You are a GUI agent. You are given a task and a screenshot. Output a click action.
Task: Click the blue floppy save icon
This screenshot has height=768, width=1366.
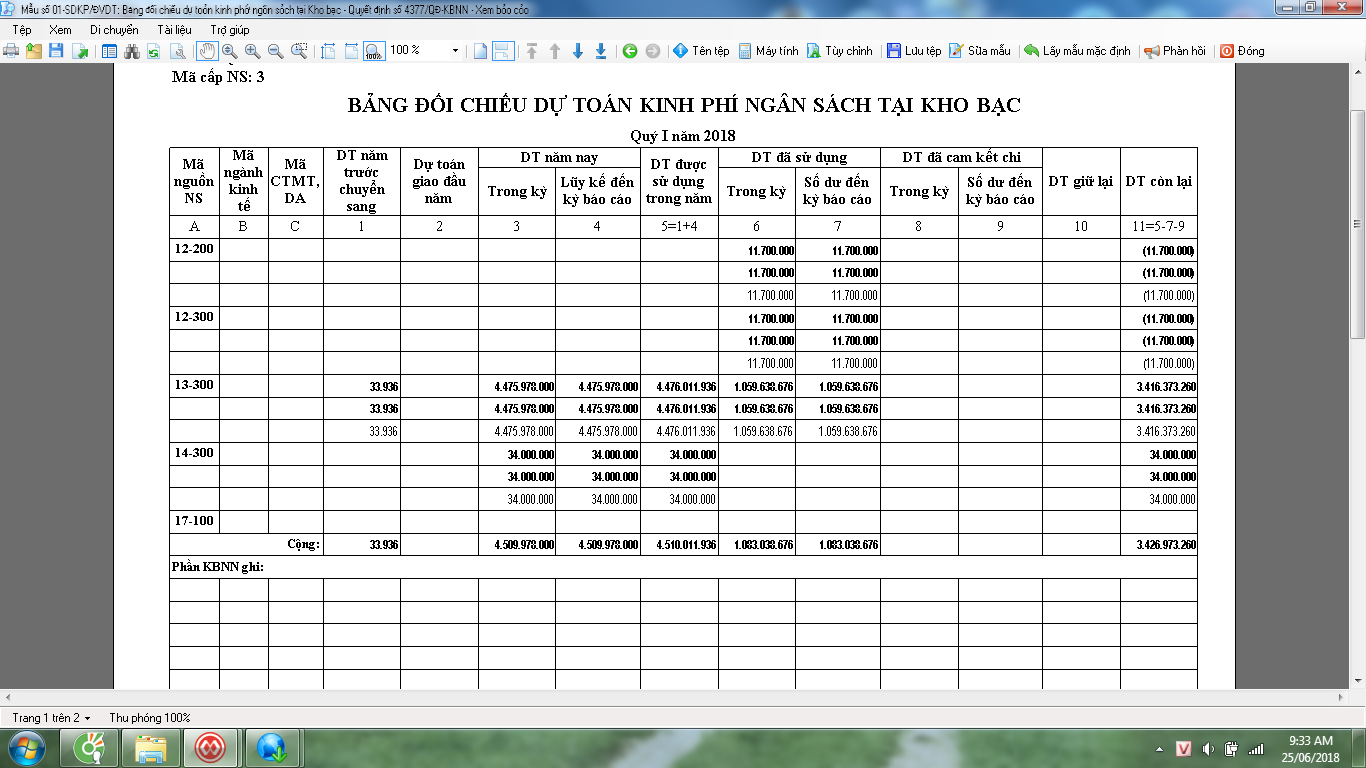56,51
